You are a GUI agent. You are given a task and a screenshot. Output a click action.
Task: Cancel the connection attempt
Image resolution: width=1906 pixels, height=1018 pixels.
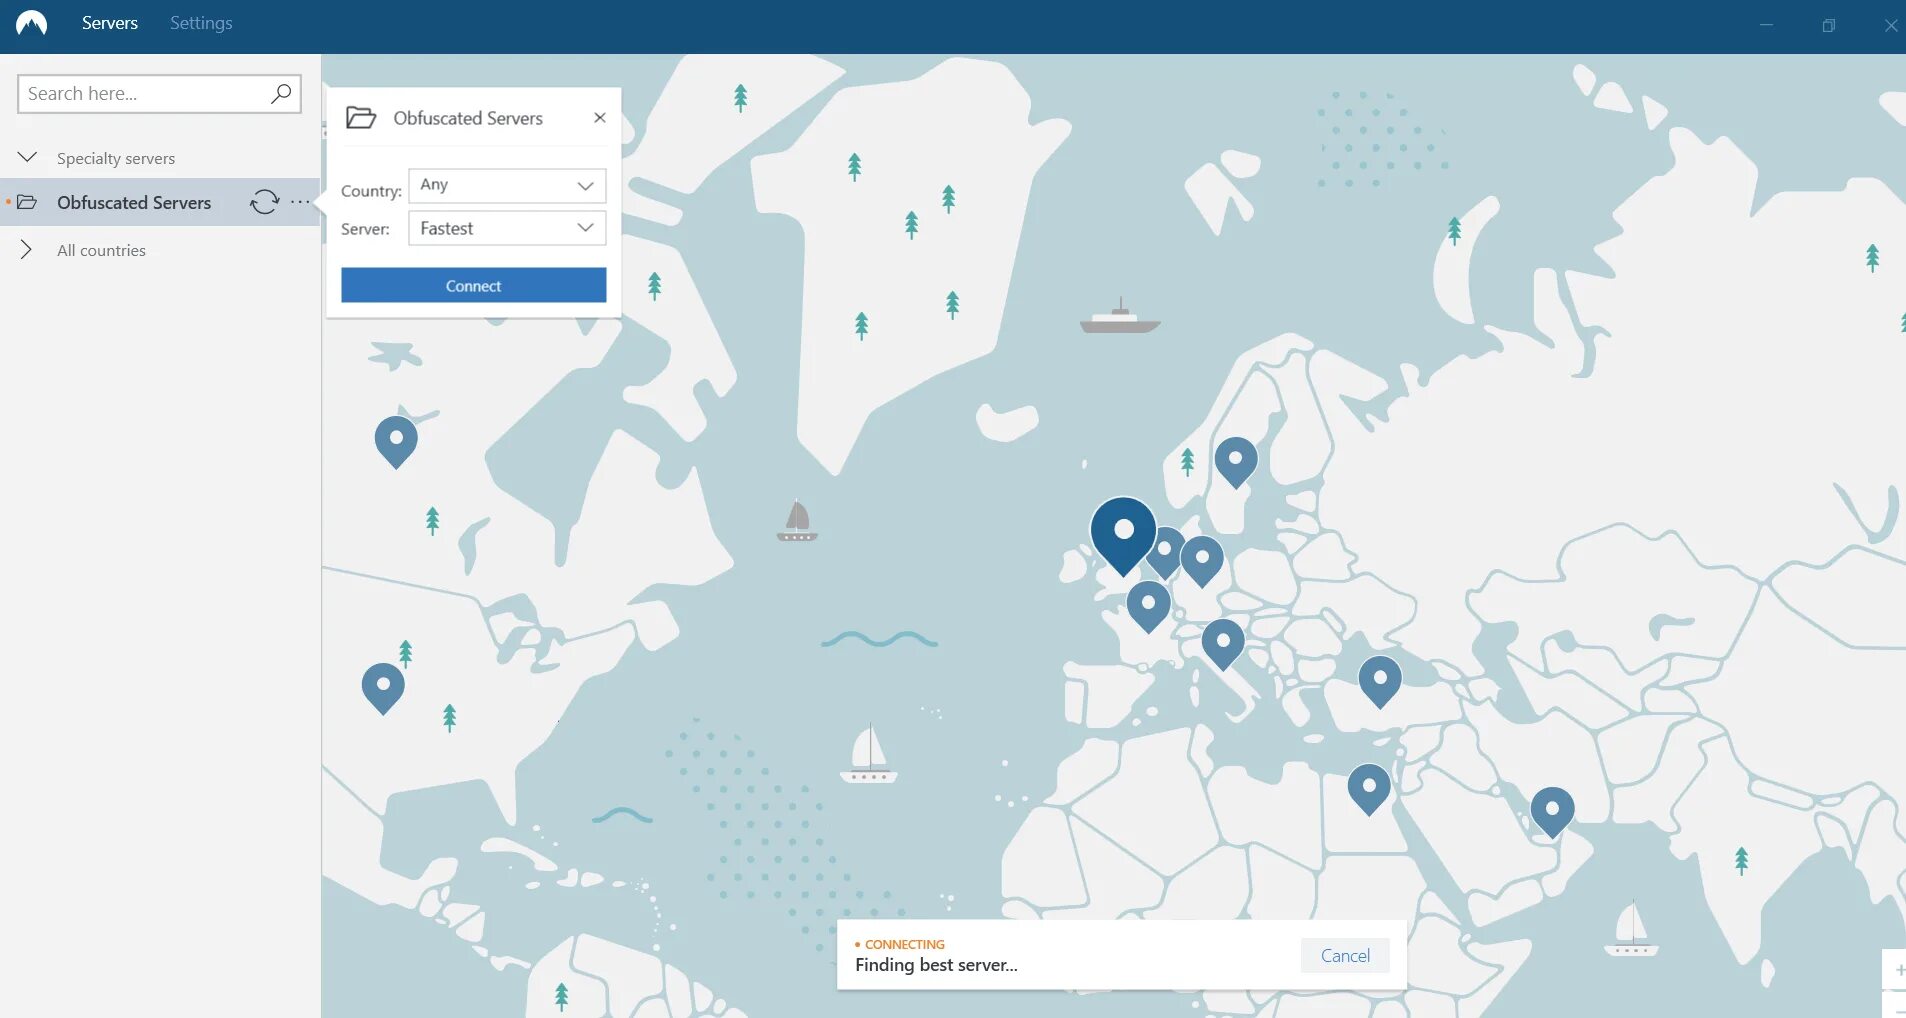(x=1345, y=955)
